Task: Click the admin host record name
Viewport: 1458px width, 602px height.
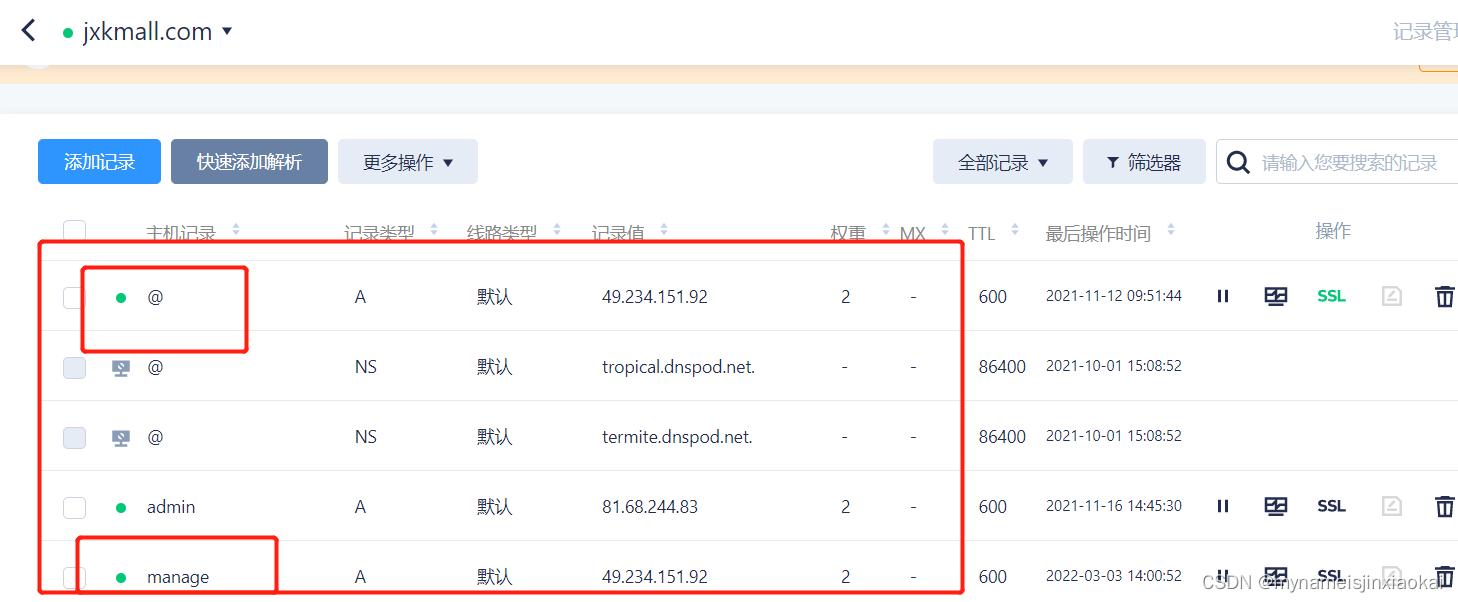Action: coord(171,507)
